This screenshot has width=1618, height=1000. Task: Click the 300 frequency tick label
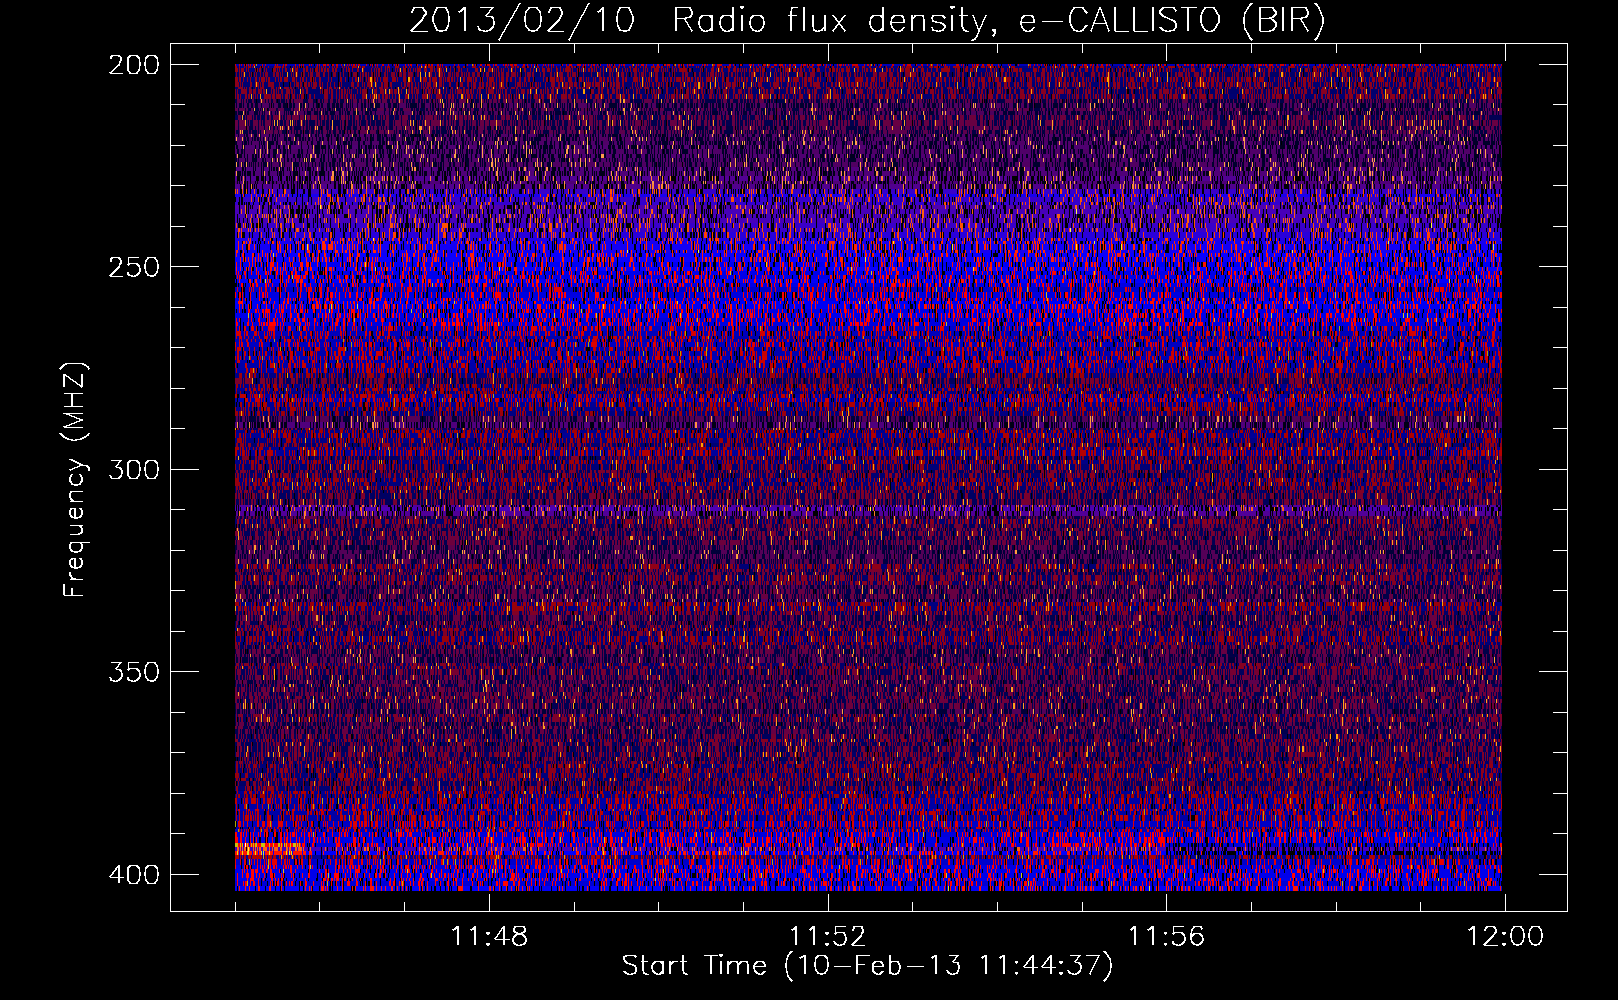(134, 469)
